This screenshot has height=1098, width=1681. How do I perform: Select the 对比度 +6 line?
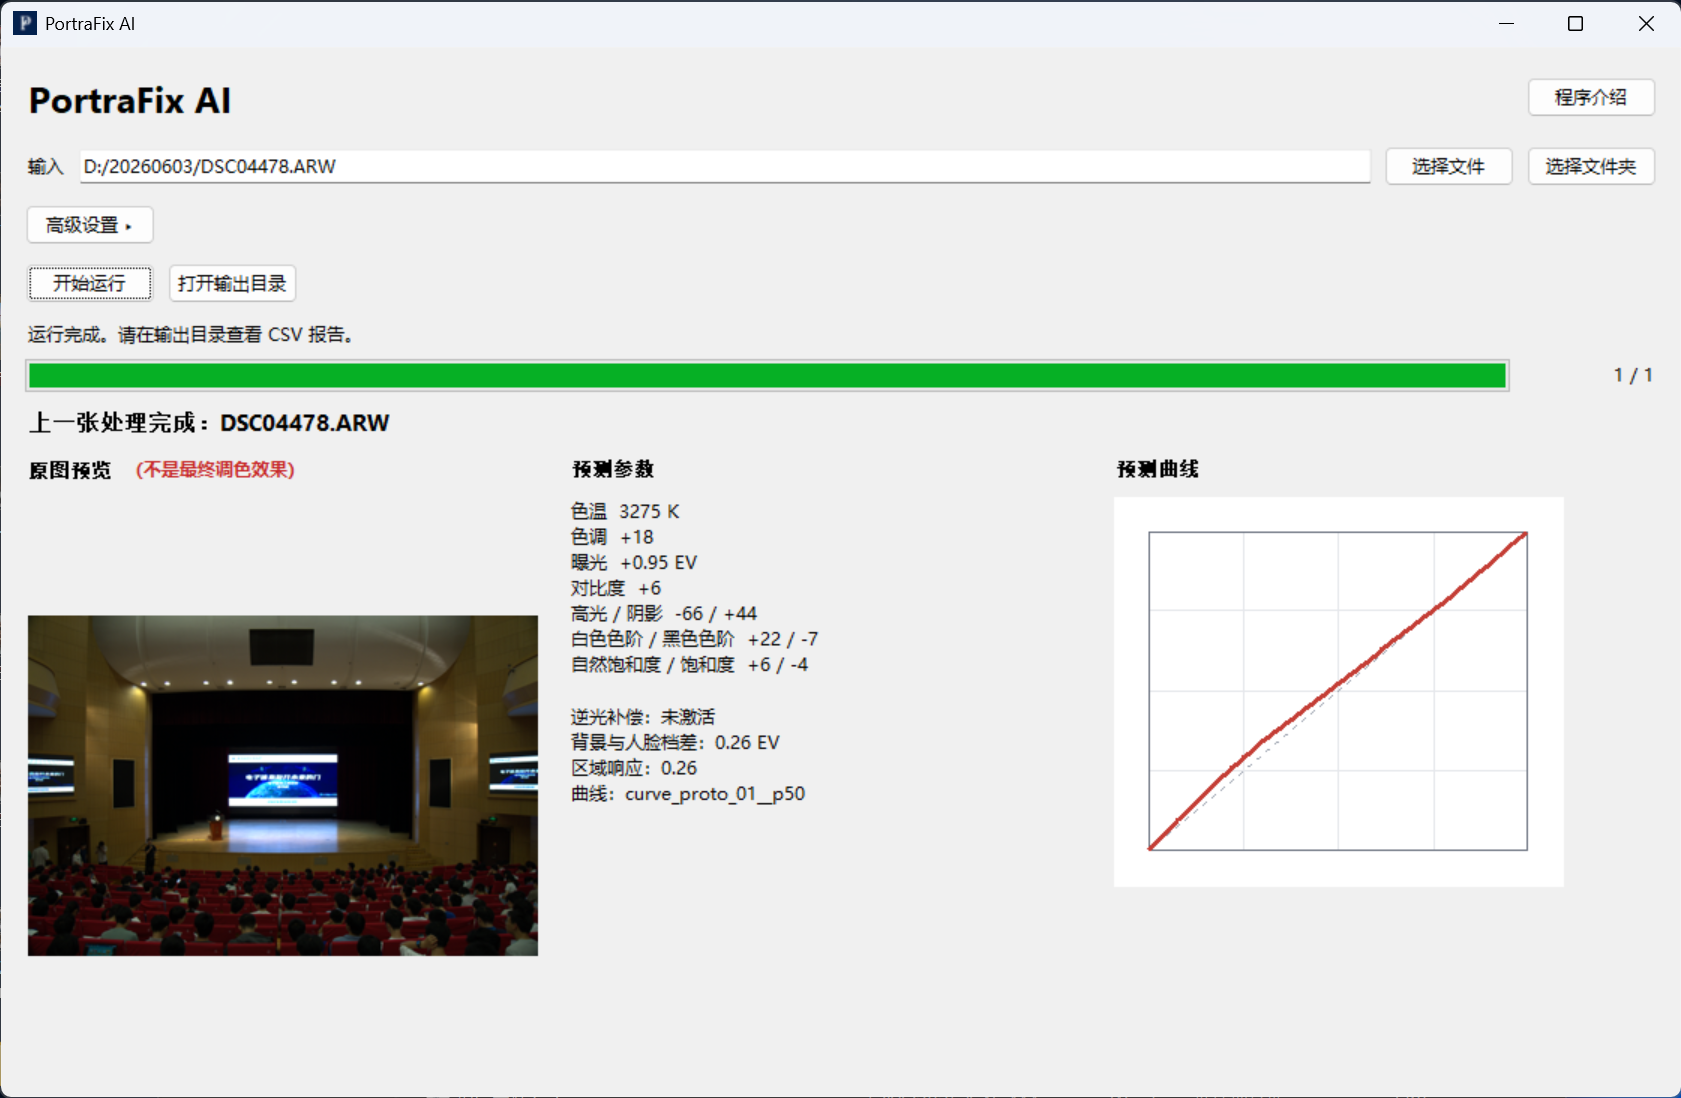pos(616,588)
